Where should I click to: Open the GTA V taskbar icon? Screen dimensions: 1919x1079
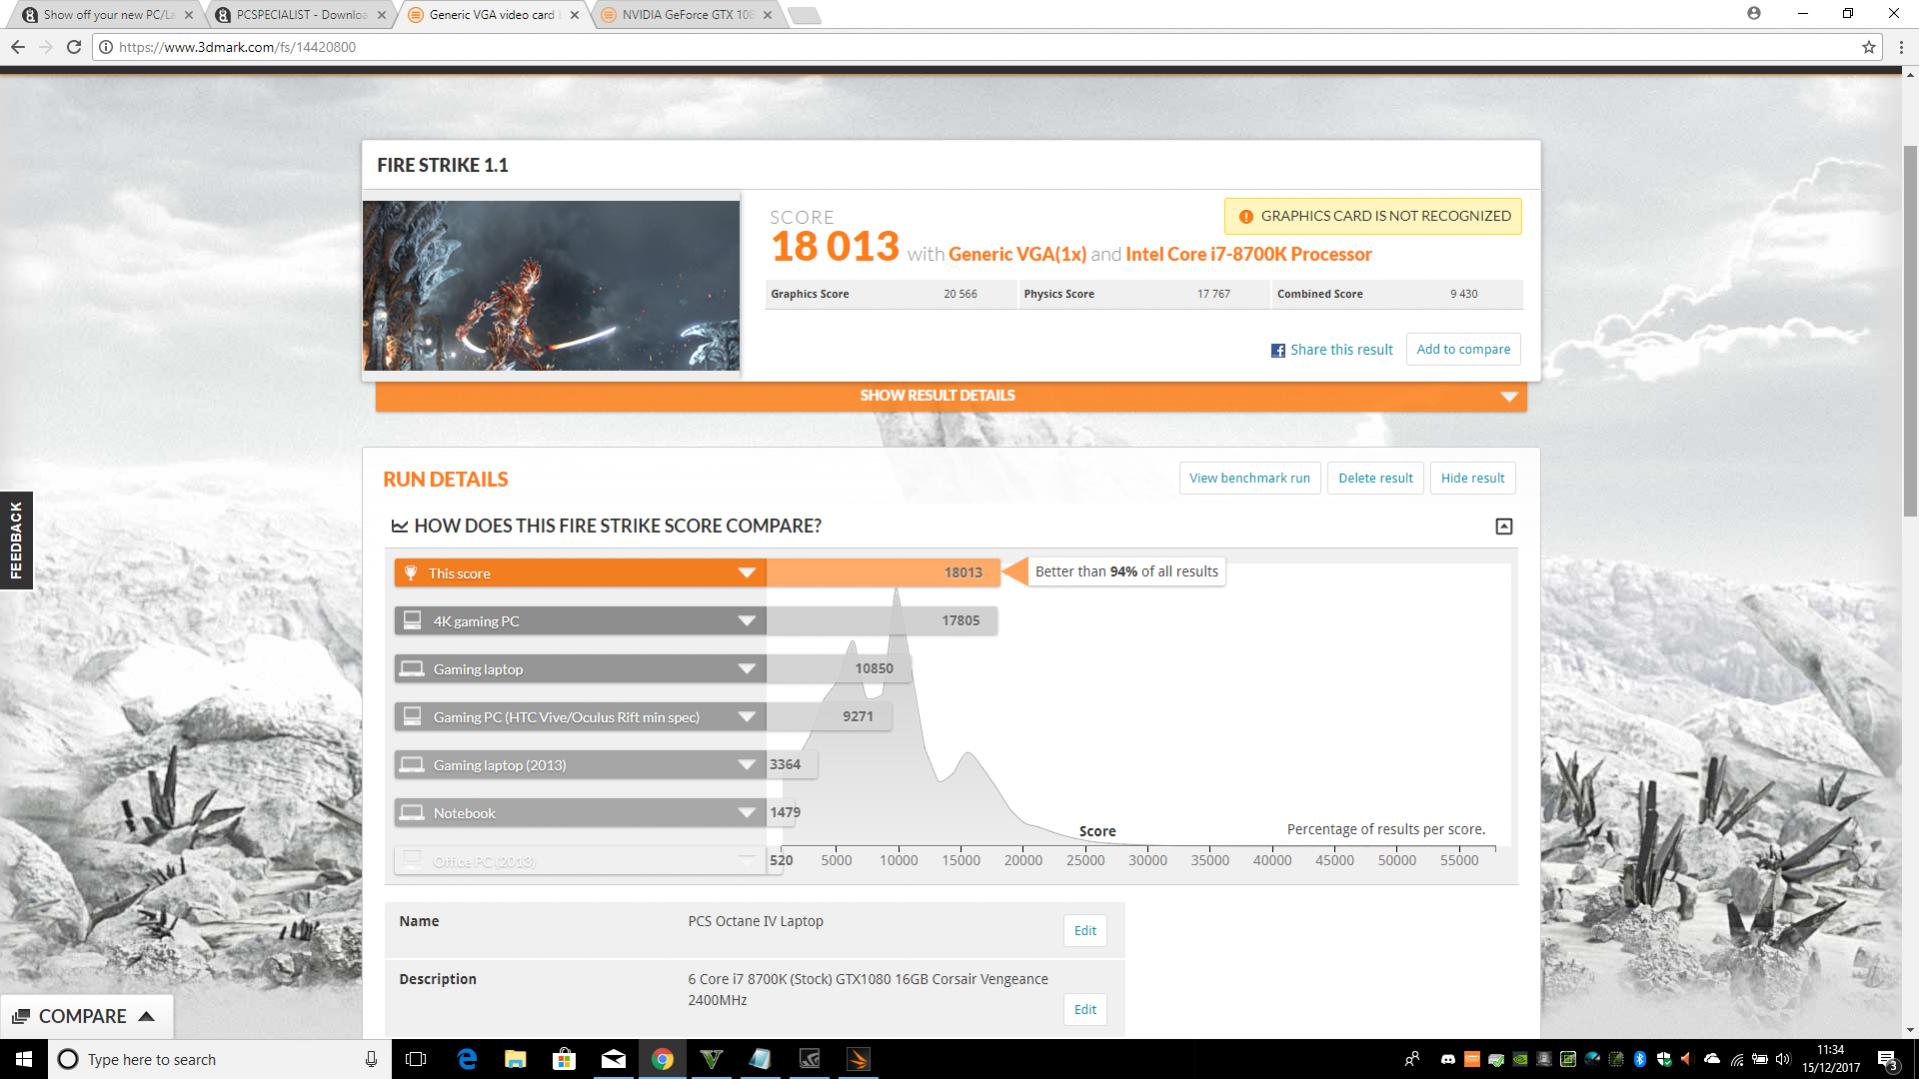click(711, 1059)
